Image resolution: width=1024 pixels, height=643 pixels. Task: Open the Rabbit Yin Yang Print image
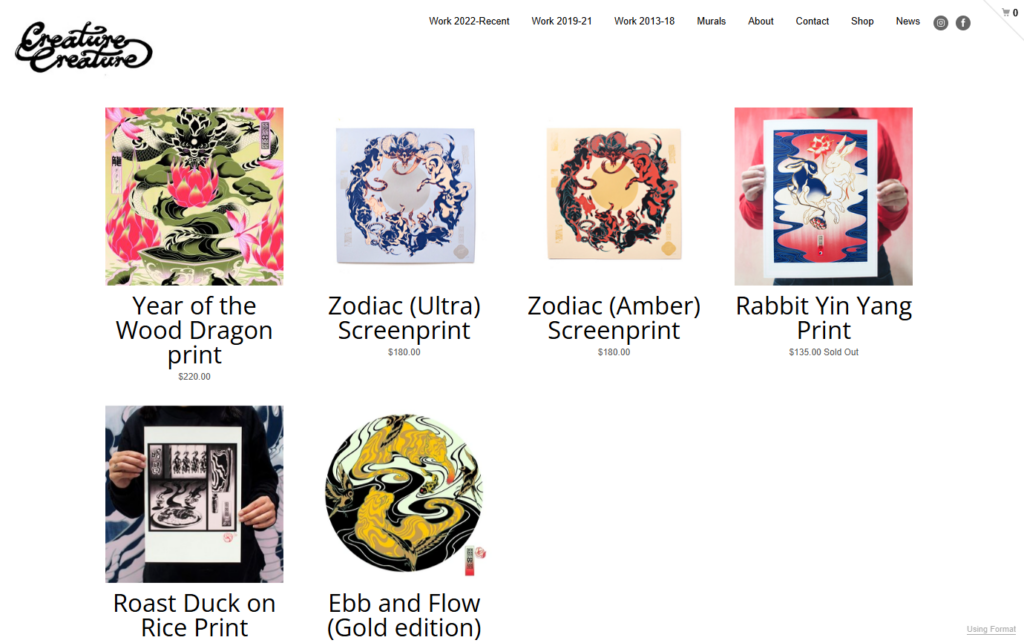tap(824, 196)
